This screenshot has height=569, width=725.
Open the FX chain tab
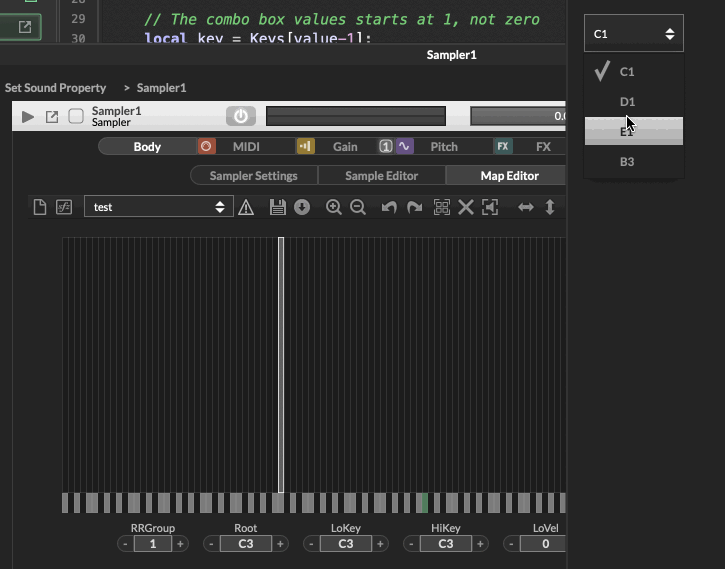(x=543, y=147)
